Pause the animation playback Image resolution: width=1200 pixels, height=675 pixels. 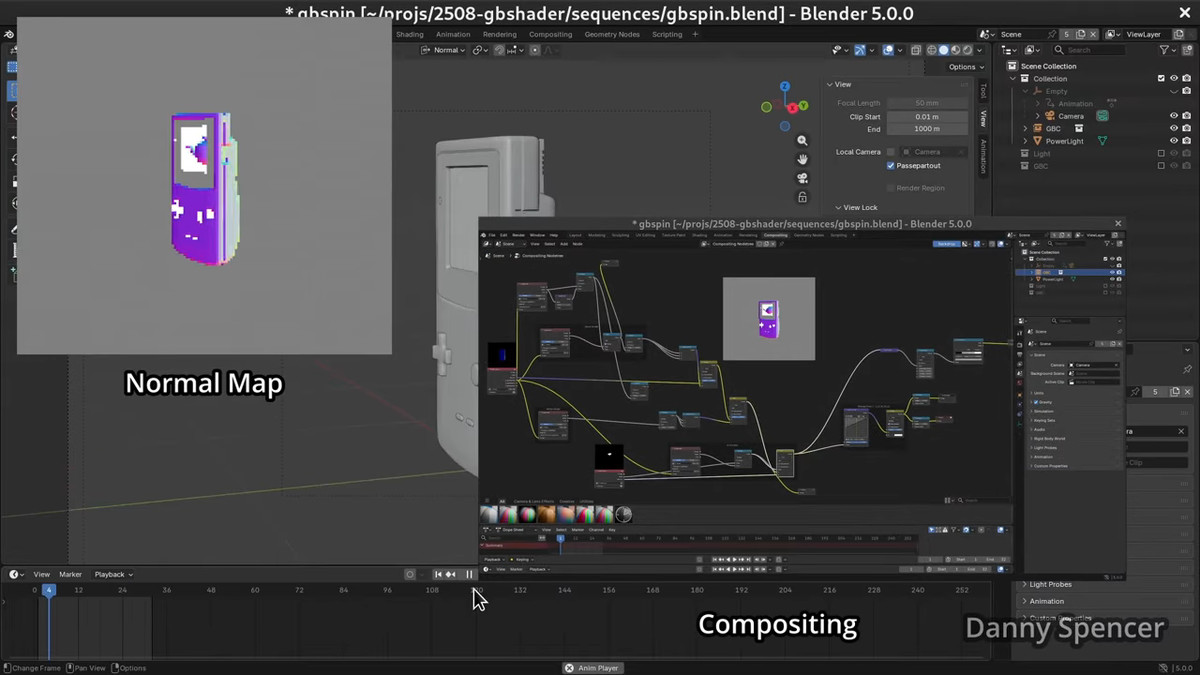click(x=469, y=574)
